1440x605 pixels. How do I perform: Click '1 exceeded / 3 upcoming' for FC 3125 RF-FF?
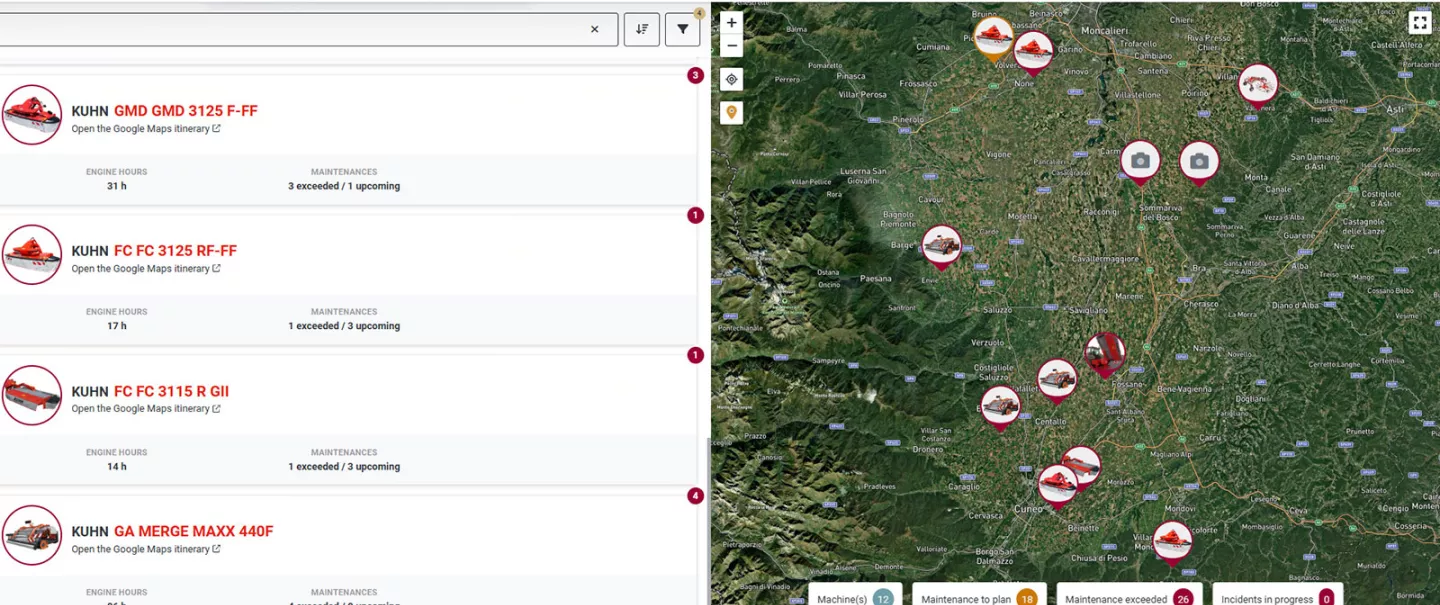(344, 326)
